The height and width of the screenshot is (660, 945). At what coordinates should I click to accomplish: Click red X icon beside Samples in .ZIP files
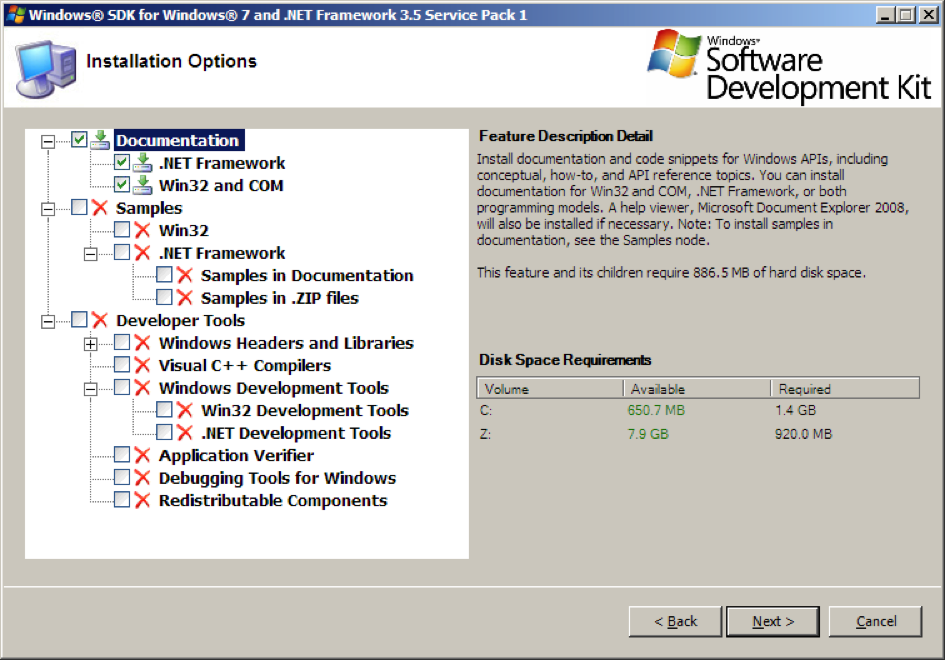click(x=185, y=298)
